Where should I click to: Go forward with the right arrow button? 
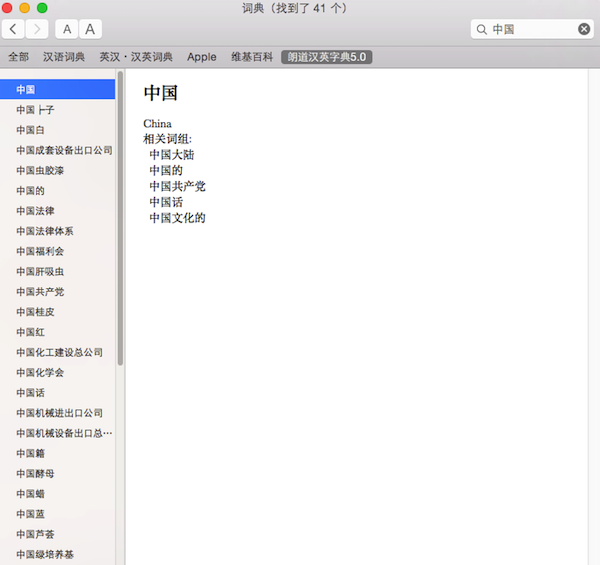(37, 29)
